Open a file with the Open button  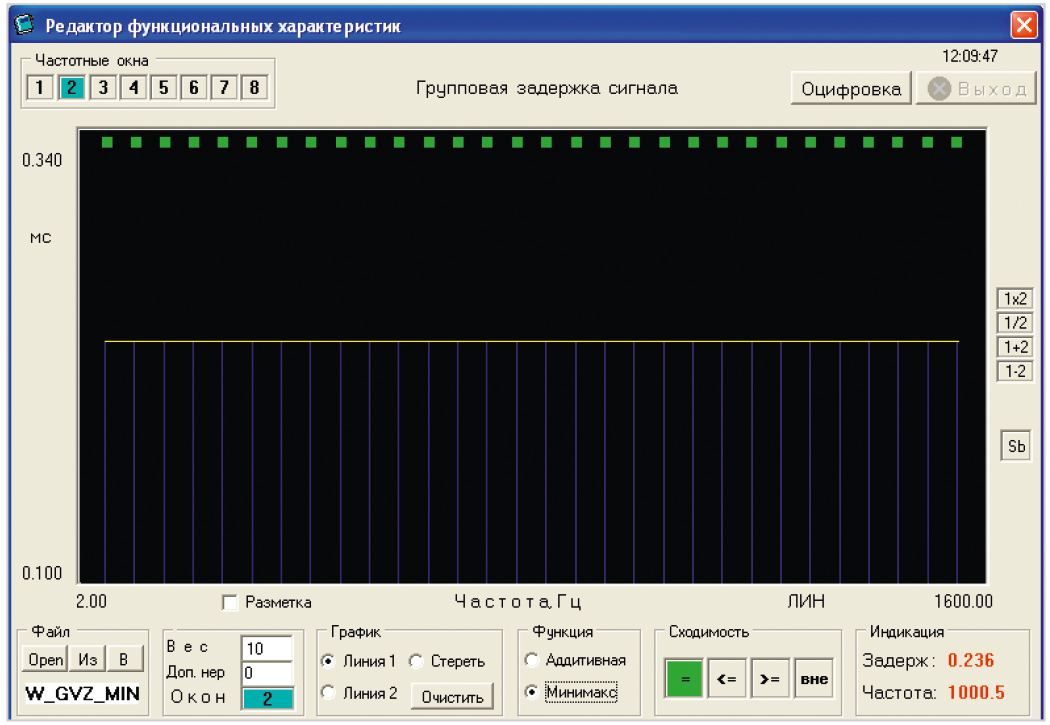[45, 659]
